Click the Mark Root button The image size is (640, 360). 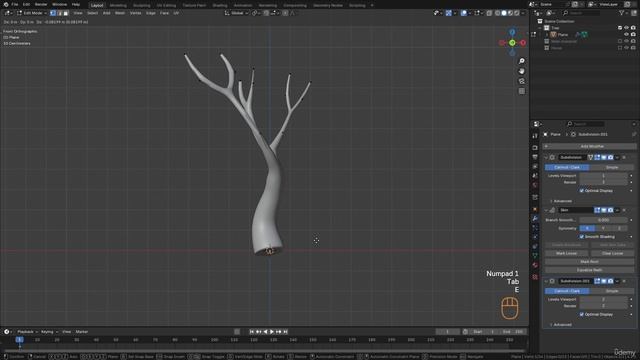pyautogui.click(x=590, y=262)
